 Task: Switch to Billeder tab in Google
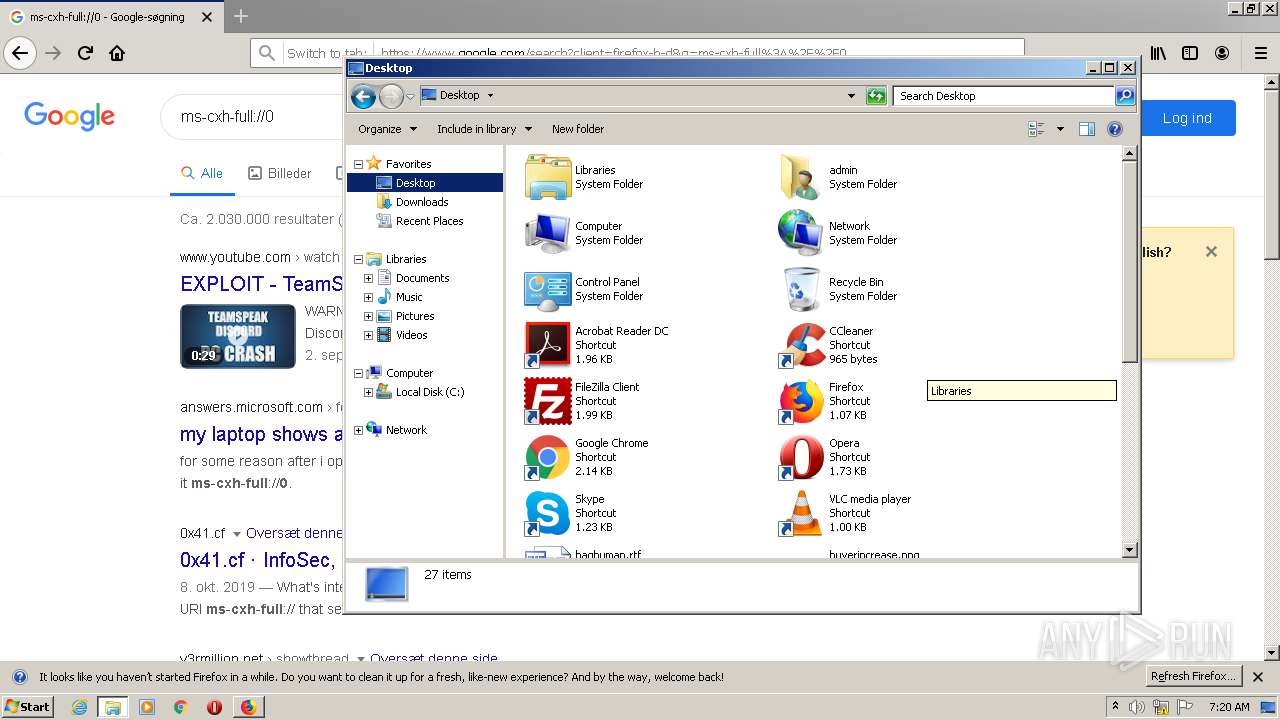[x=280, y=173]
